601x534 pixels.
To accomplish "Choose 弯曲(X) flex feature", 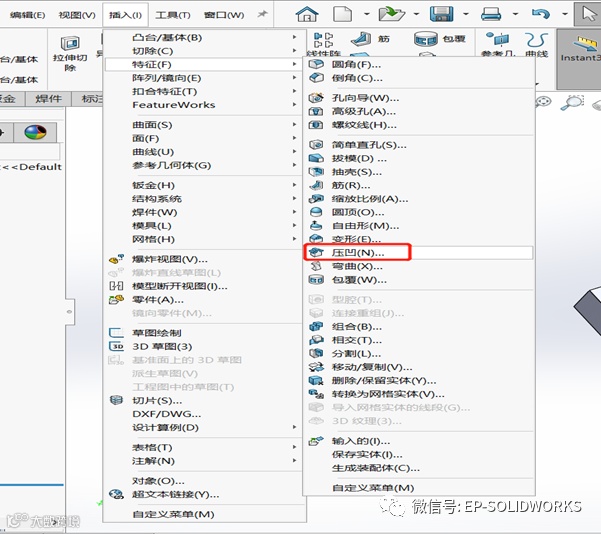I will (x=419, y=266).
